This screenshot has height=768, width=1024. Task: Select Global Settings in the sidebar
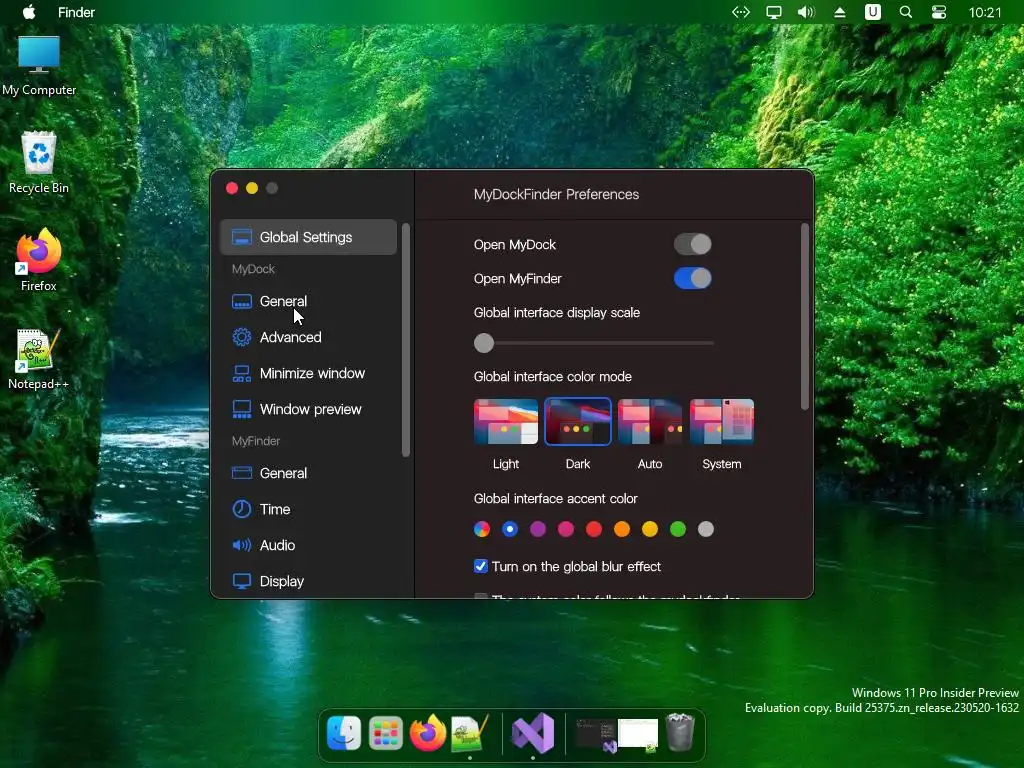point(308,237)
